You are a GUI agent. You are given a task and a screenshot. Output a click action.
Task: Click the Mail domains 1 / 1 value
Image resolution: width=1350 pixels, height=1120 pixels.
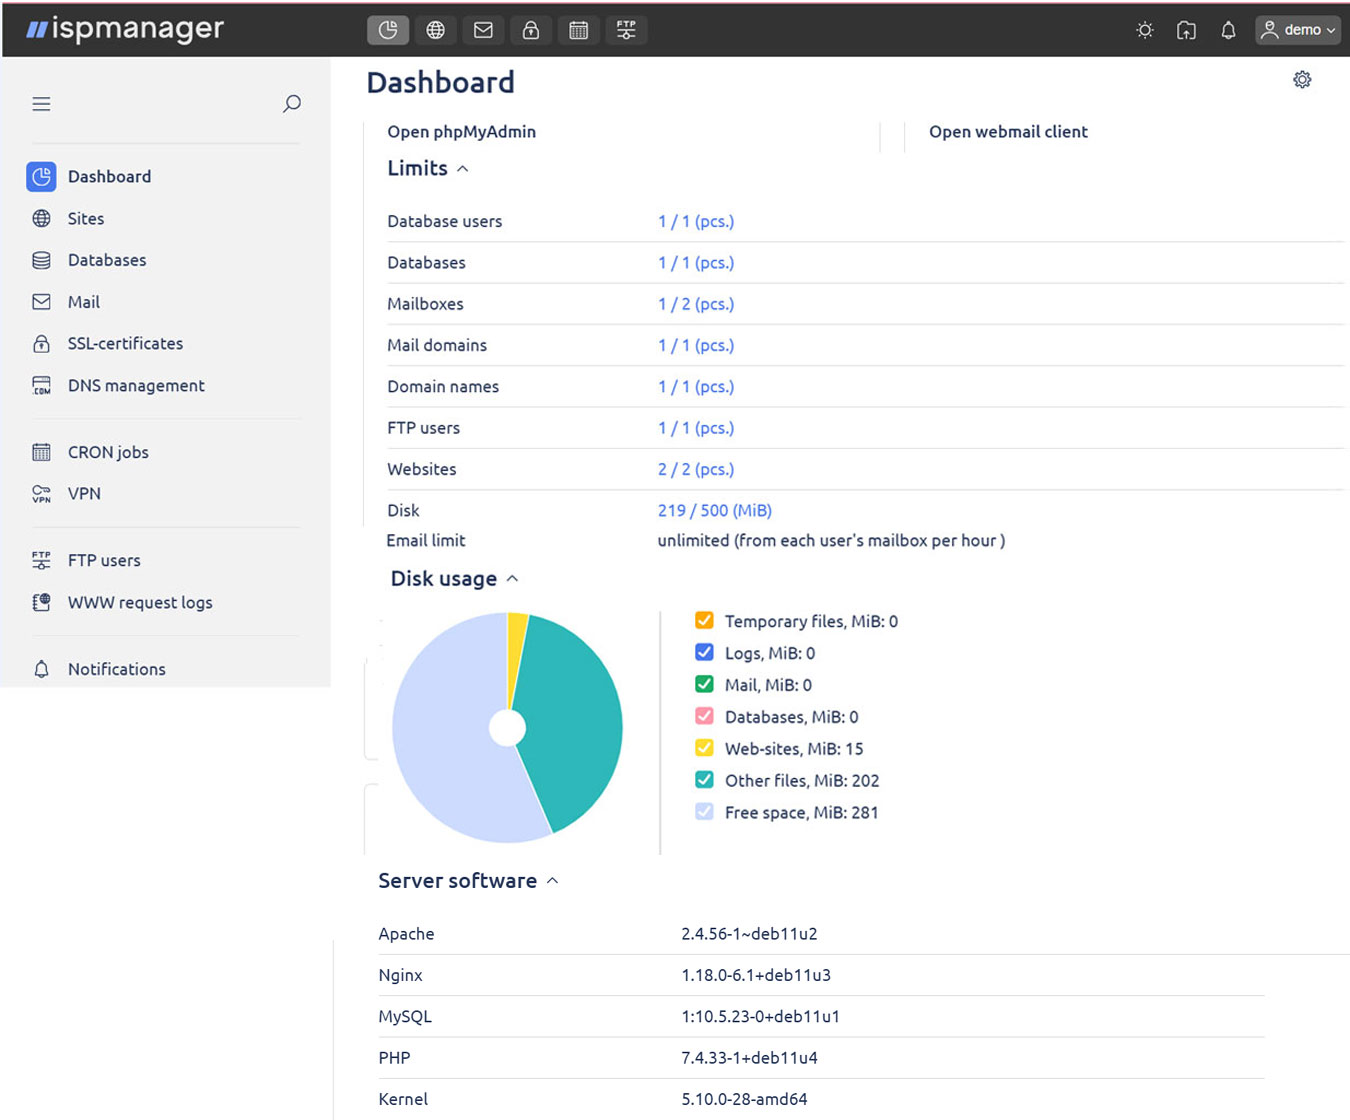coord(696,345)
